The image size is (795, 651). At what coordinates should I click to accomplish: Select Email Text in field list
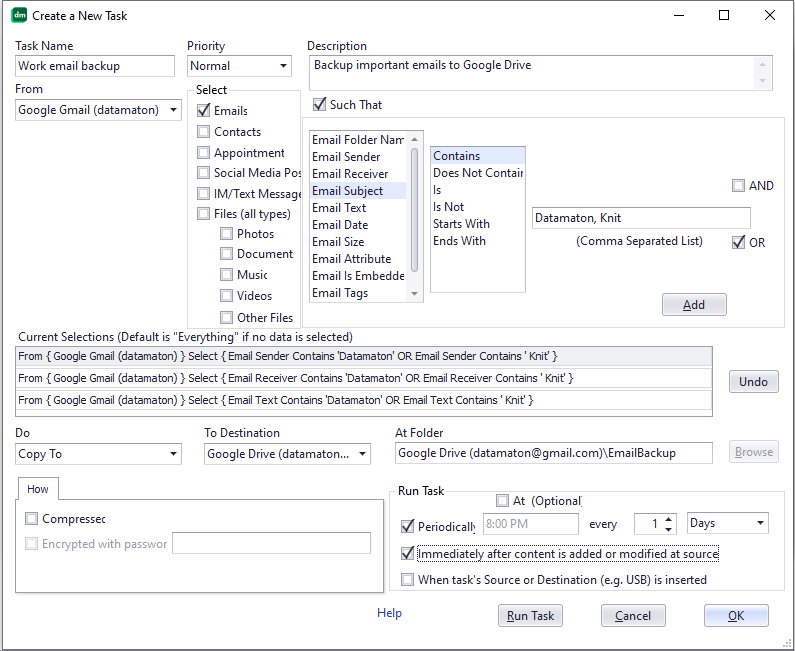(358, 208)
